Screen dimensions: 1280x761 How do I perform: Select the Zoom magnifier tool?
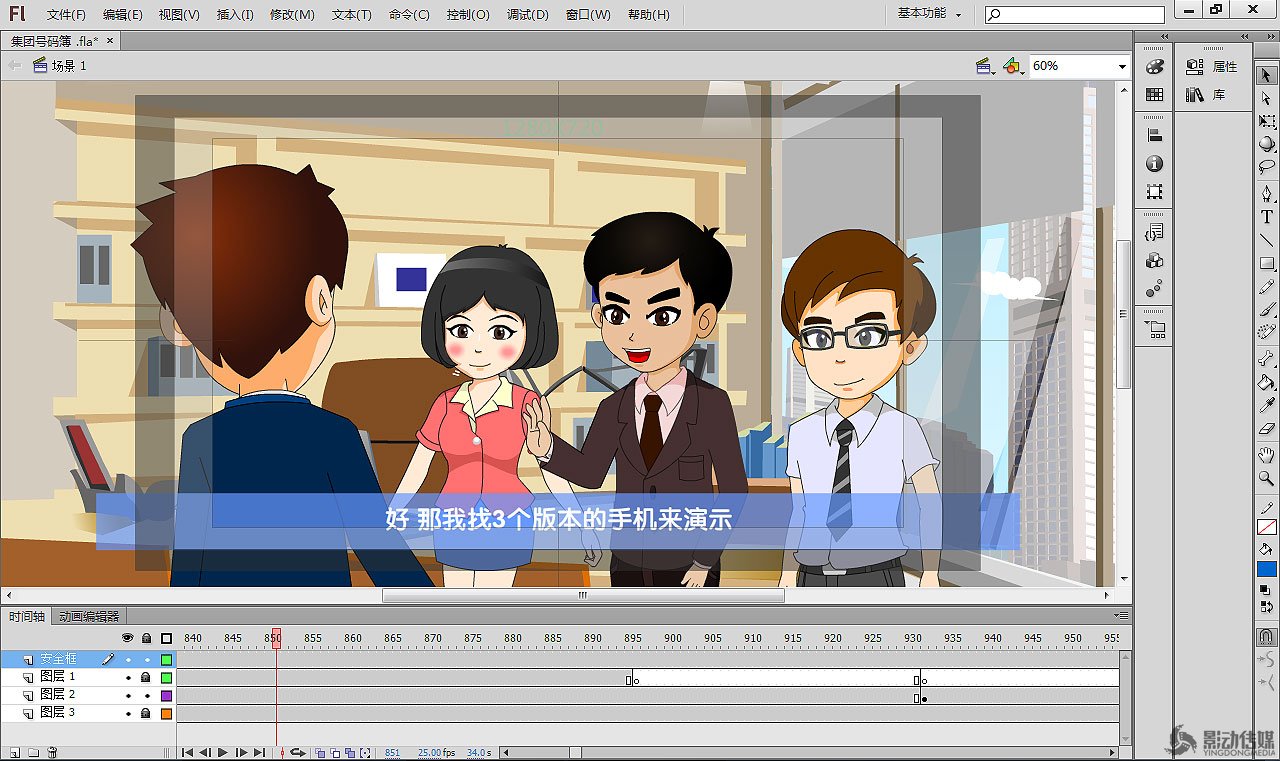[x=1267, y=479]
